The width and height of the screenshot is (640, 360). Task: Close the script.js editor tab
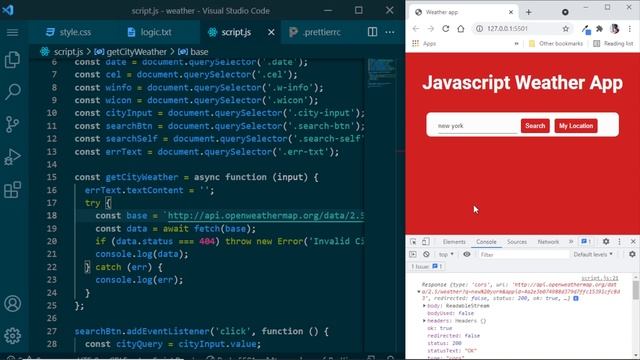click(x=271, y=32)
